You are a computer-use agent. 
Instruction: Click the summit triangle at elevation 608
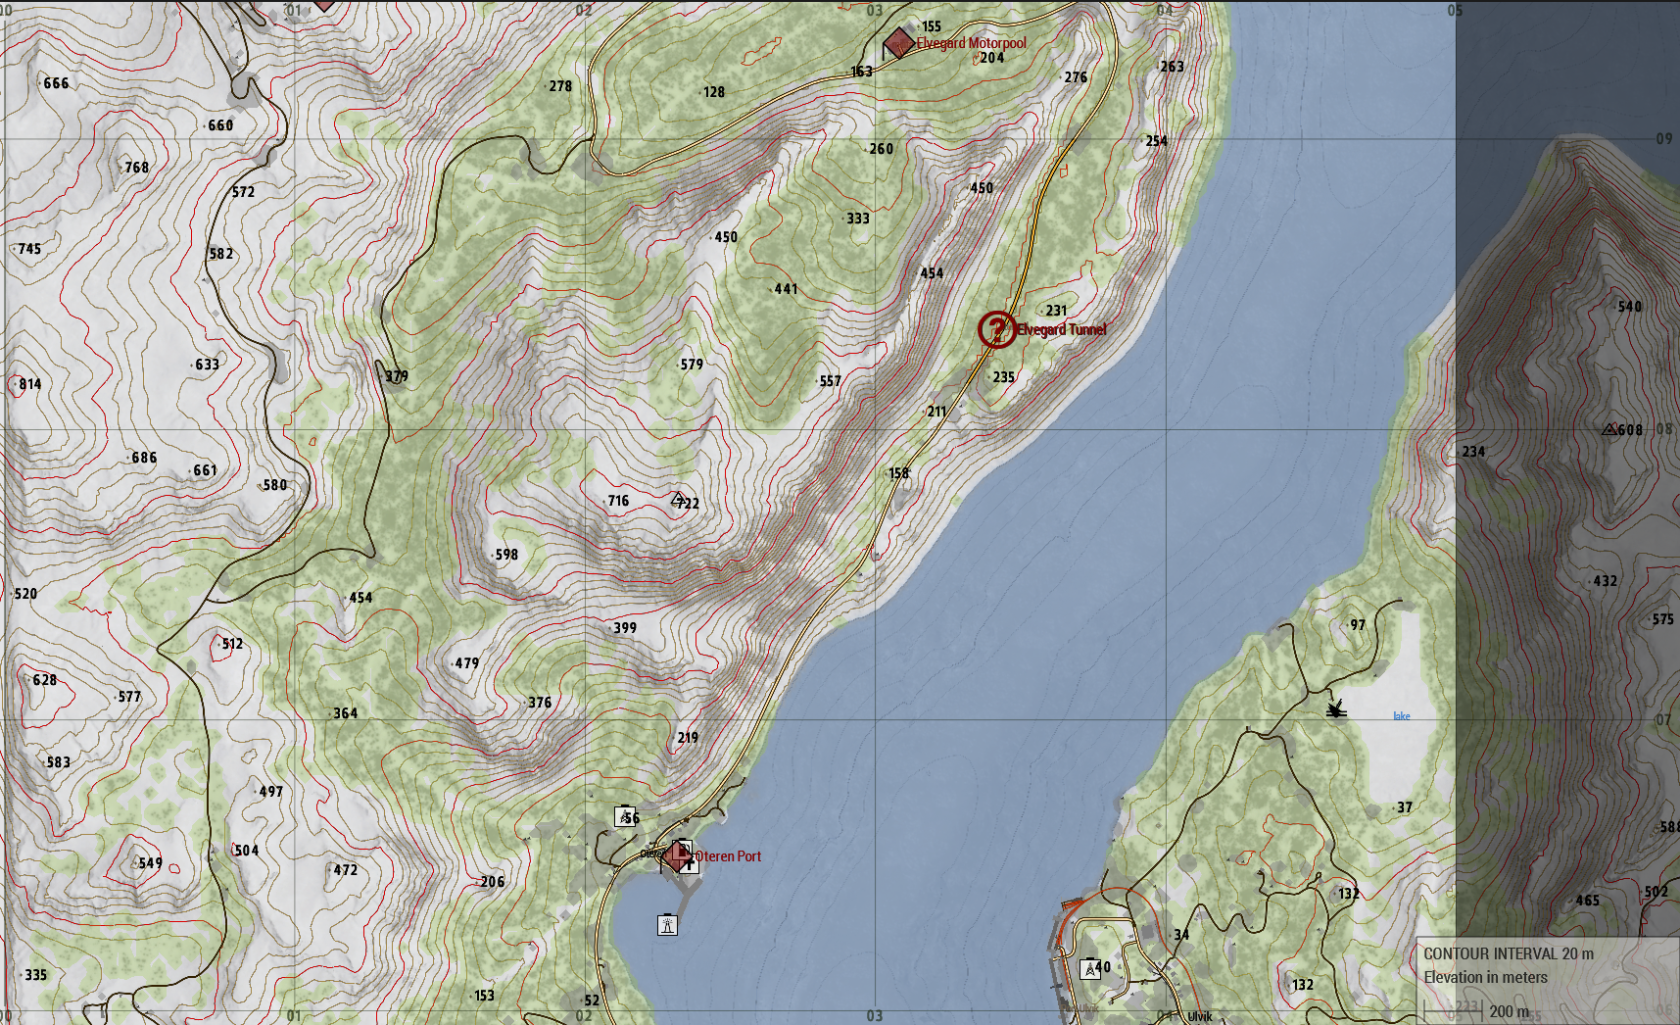[x=1609, y=429]
